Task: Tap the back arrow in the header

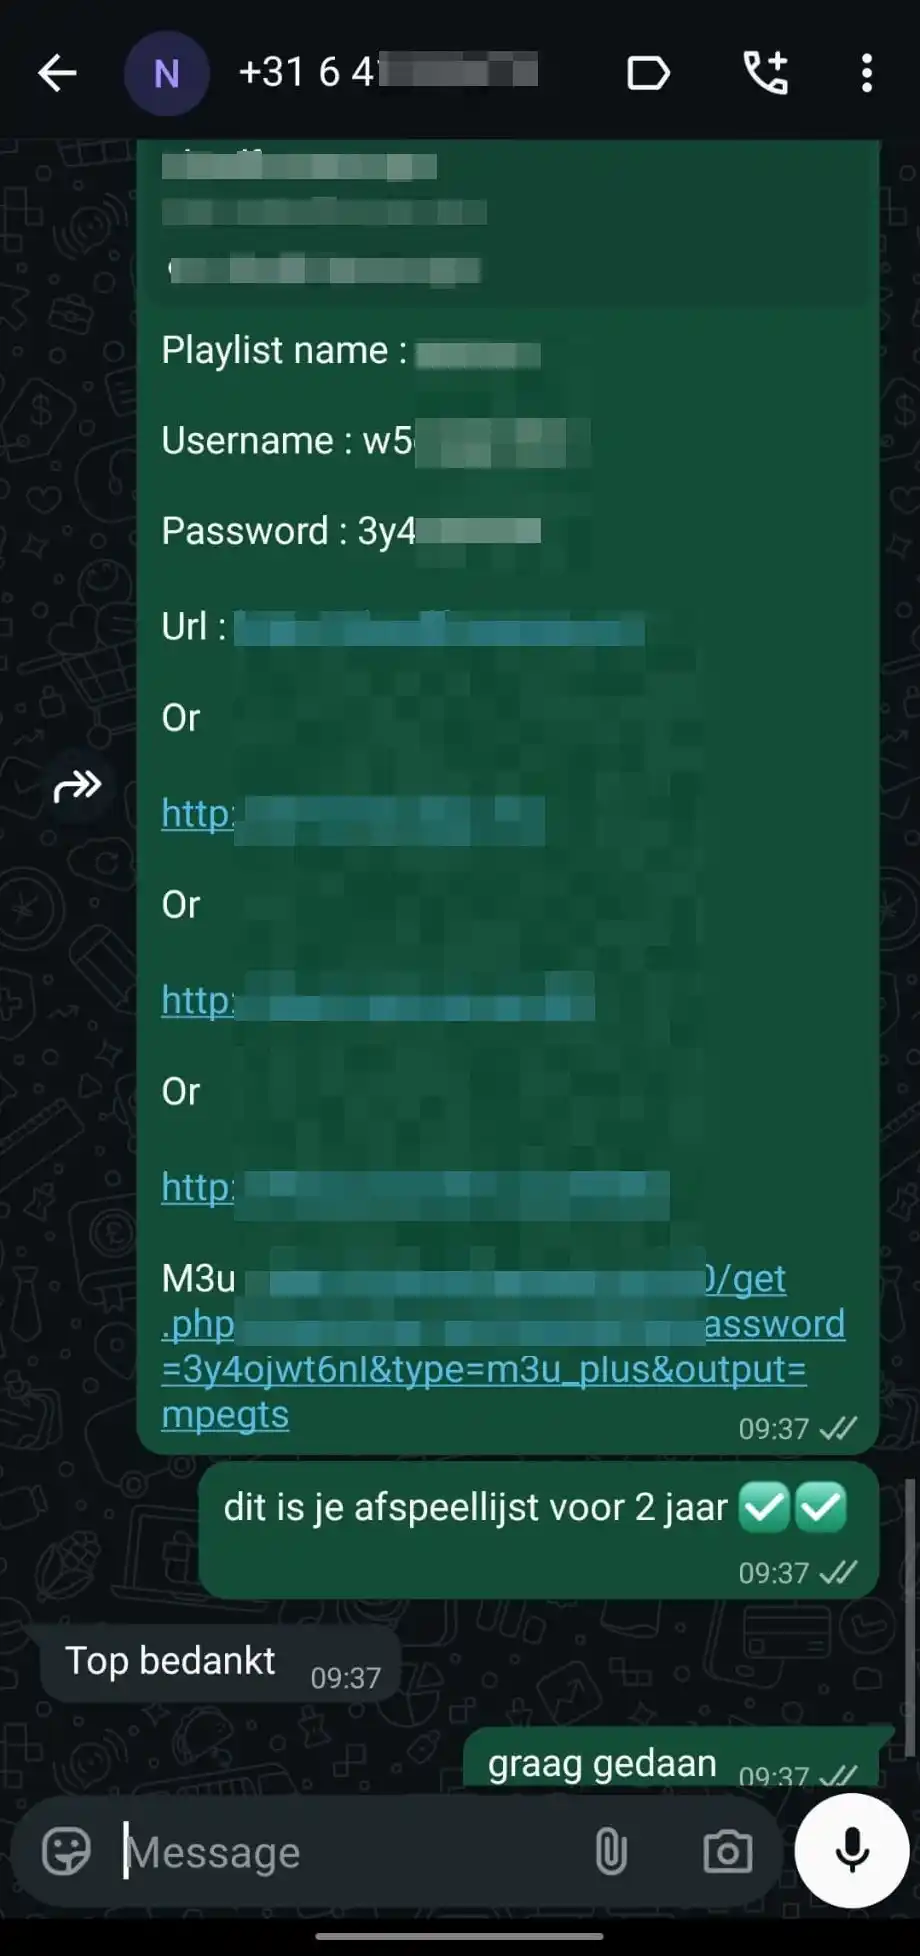Action: pyautogui.click(x=57, y=73)
